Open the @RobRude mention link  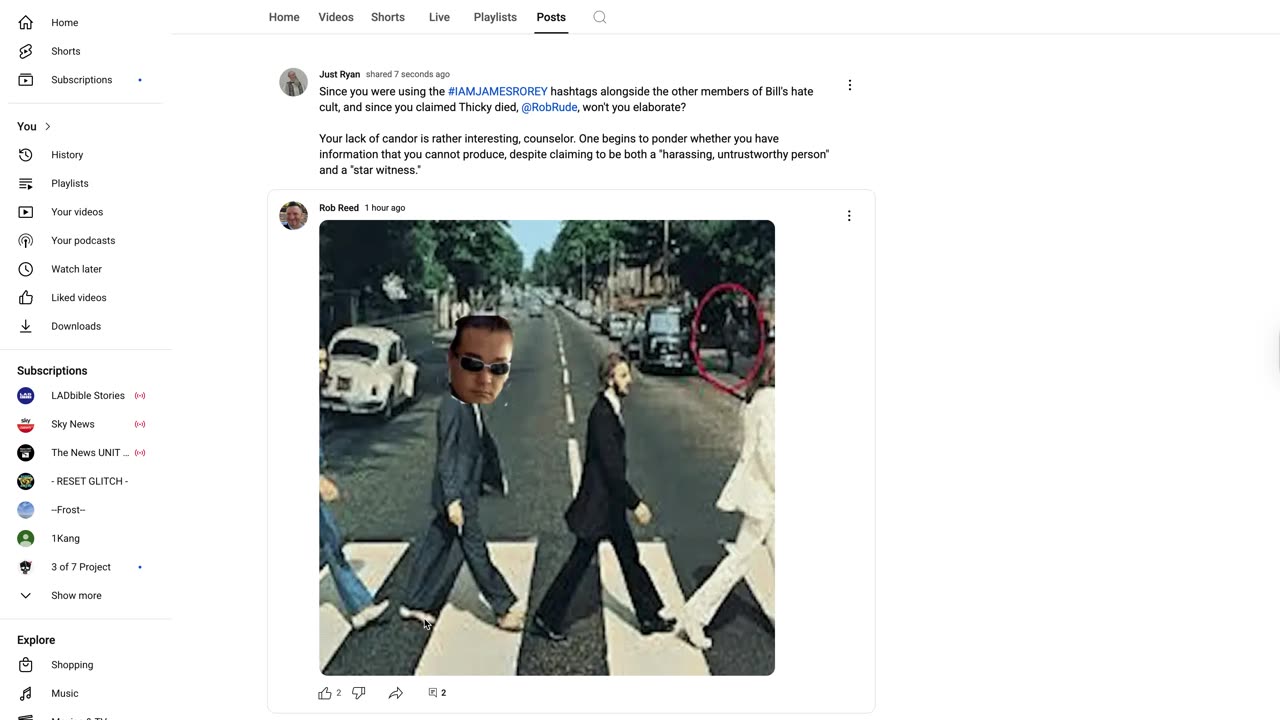tap(549, 108)
